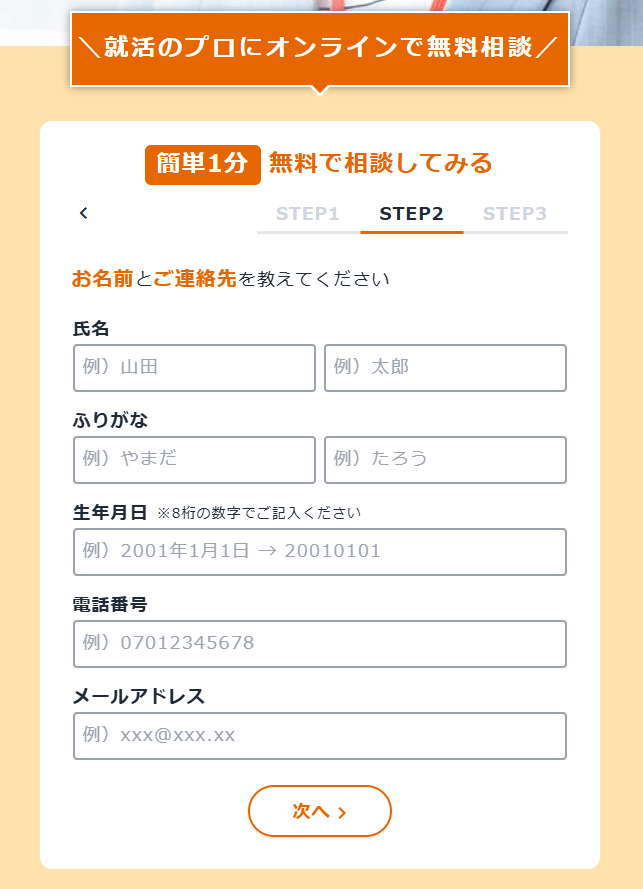The image size is (643, 889).
Task: Click the ふりがな field label
Action: click(110, 420)
